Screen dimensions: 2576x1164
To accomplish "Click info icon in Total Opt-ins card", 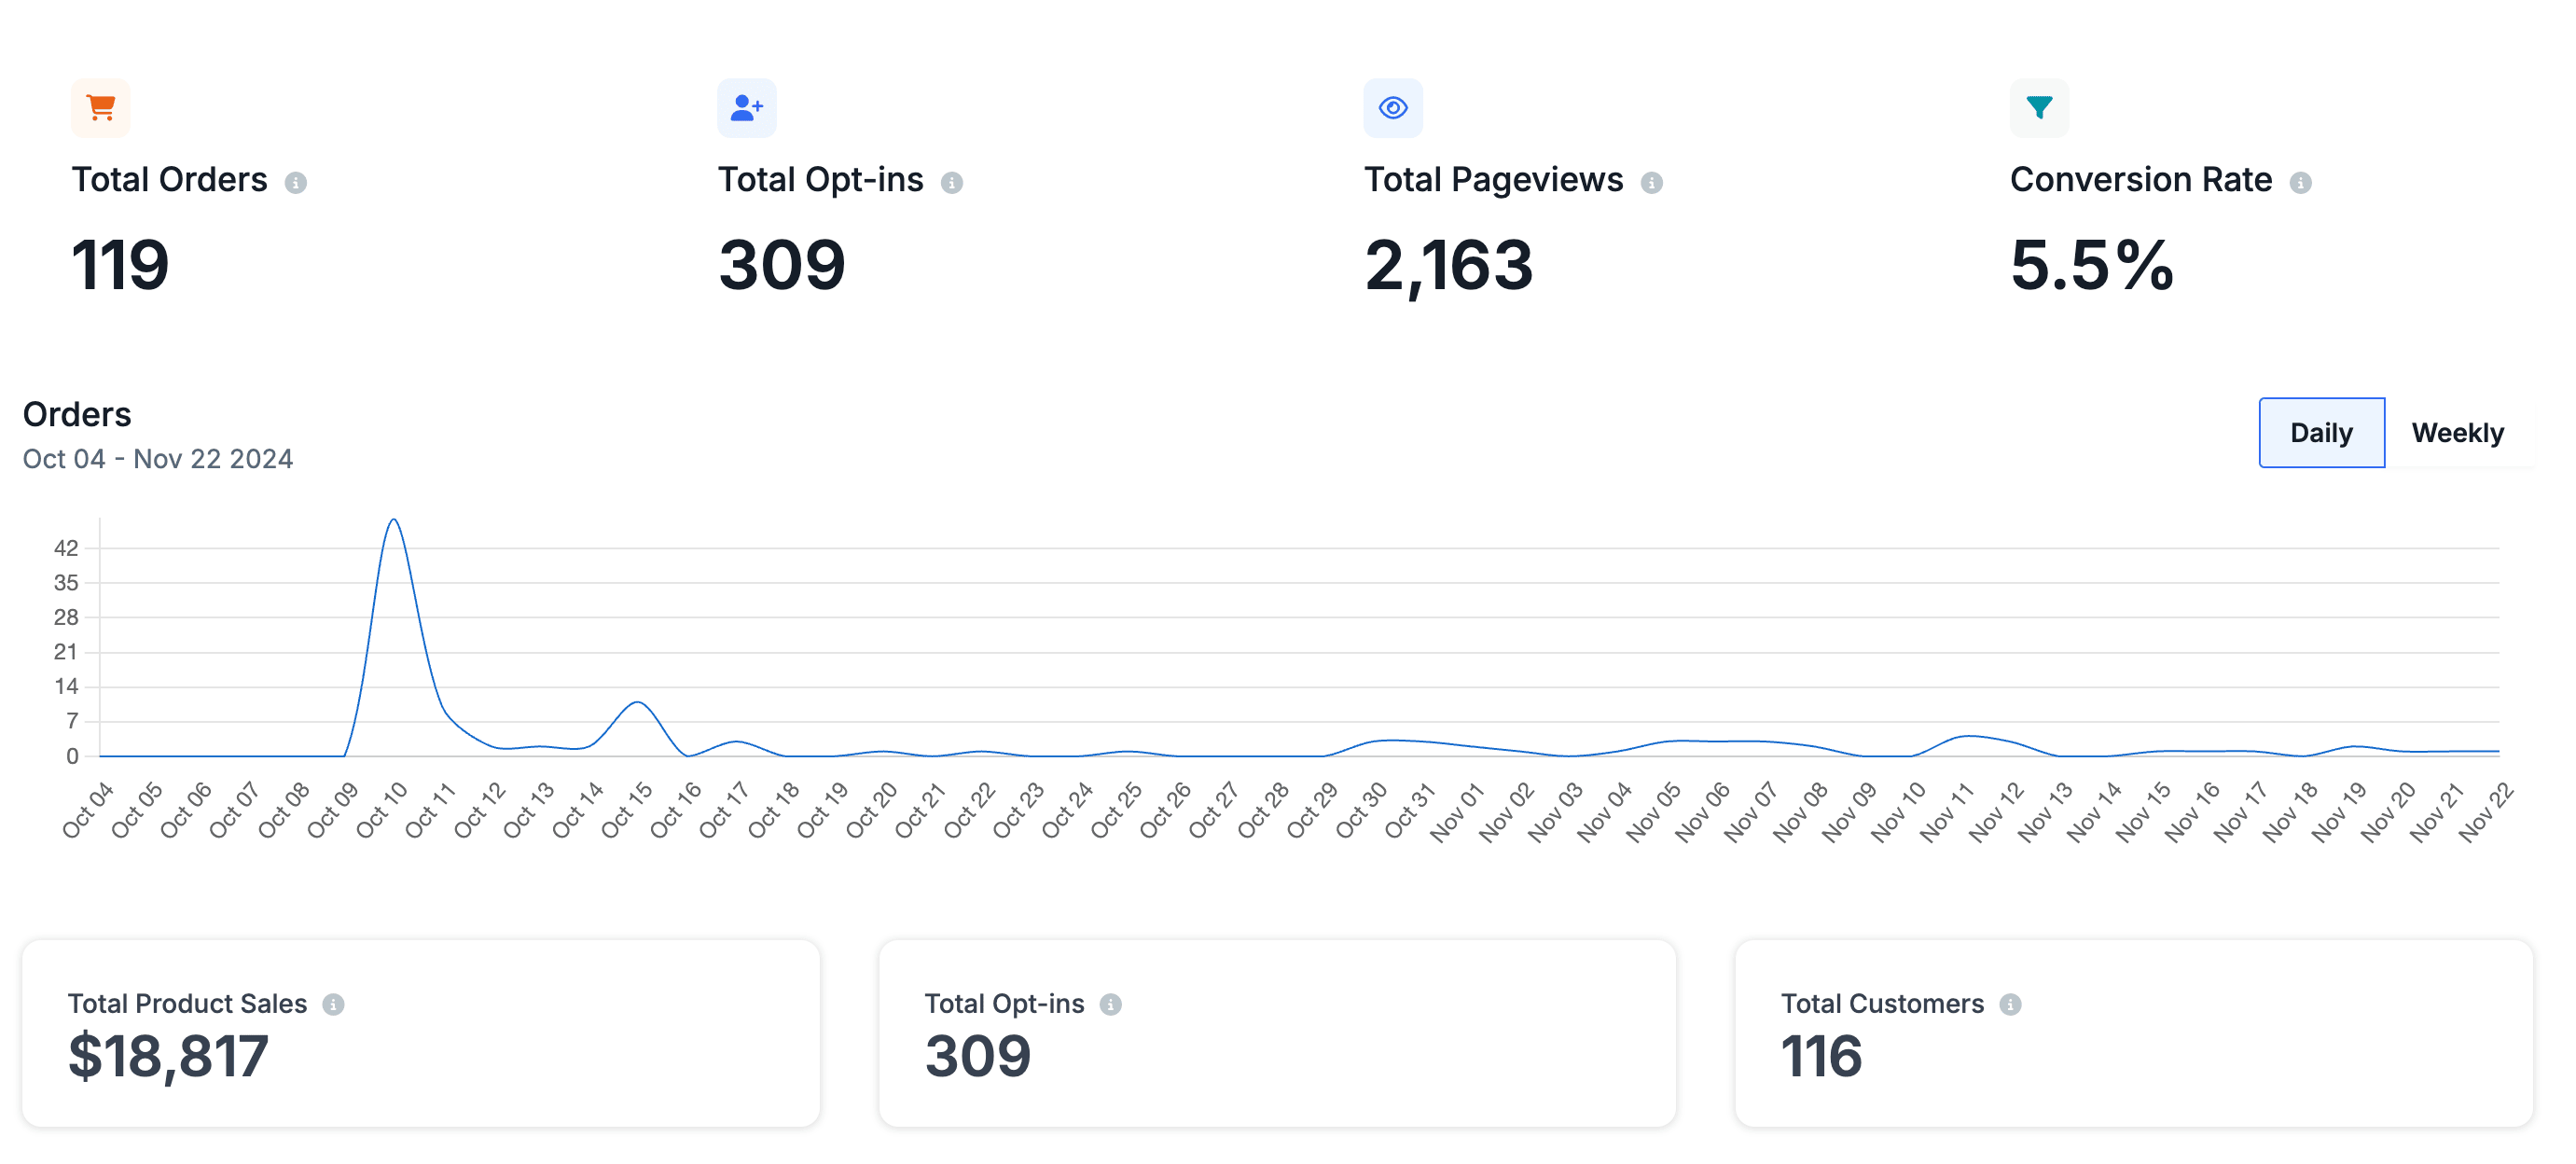I will coord(1110,1004).
